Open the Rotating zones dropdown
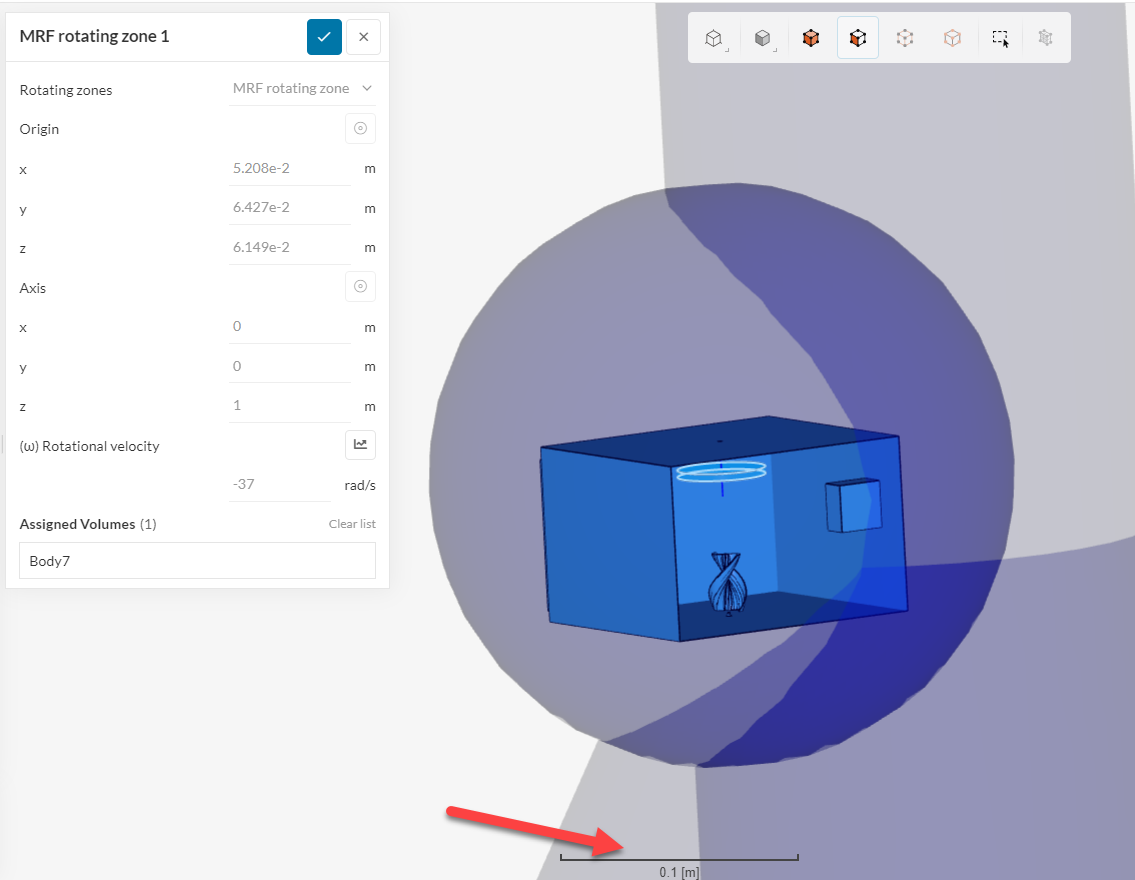Viewport: 1135px width, 880px height. [x=302, y=88]
